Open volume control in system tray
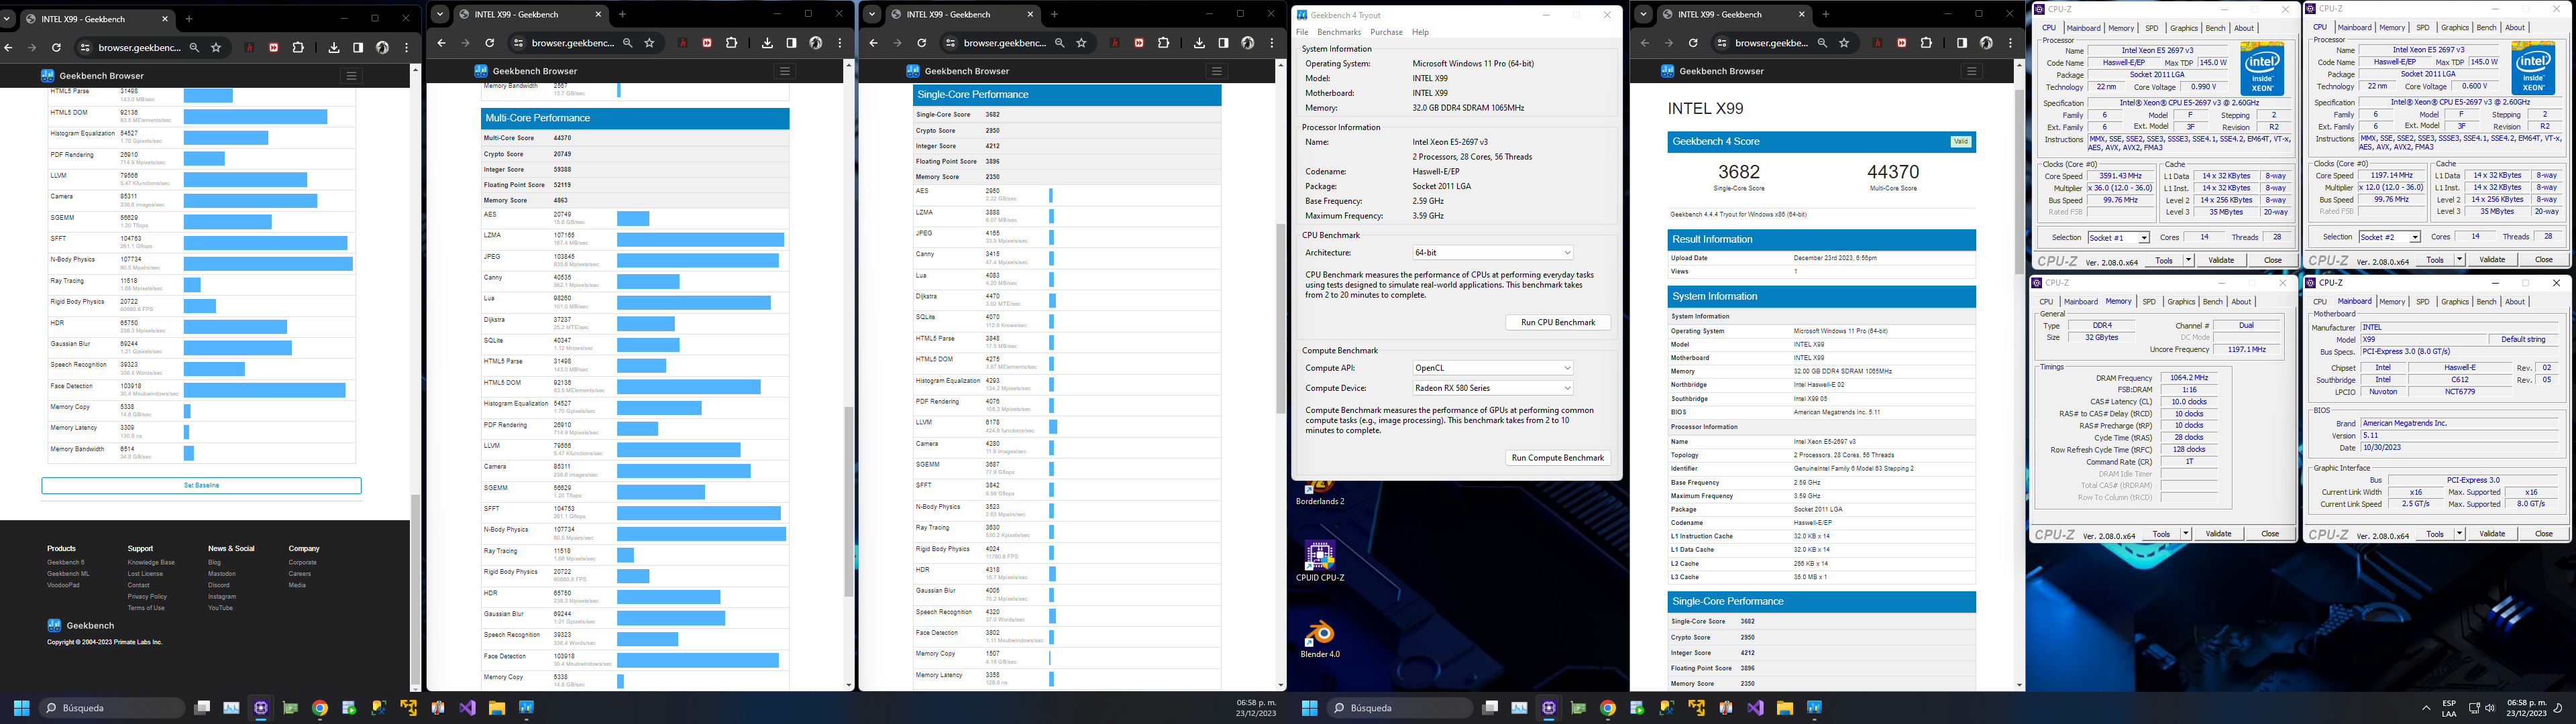Screen dimensions: 2576x724 [x=2490, y=708]
